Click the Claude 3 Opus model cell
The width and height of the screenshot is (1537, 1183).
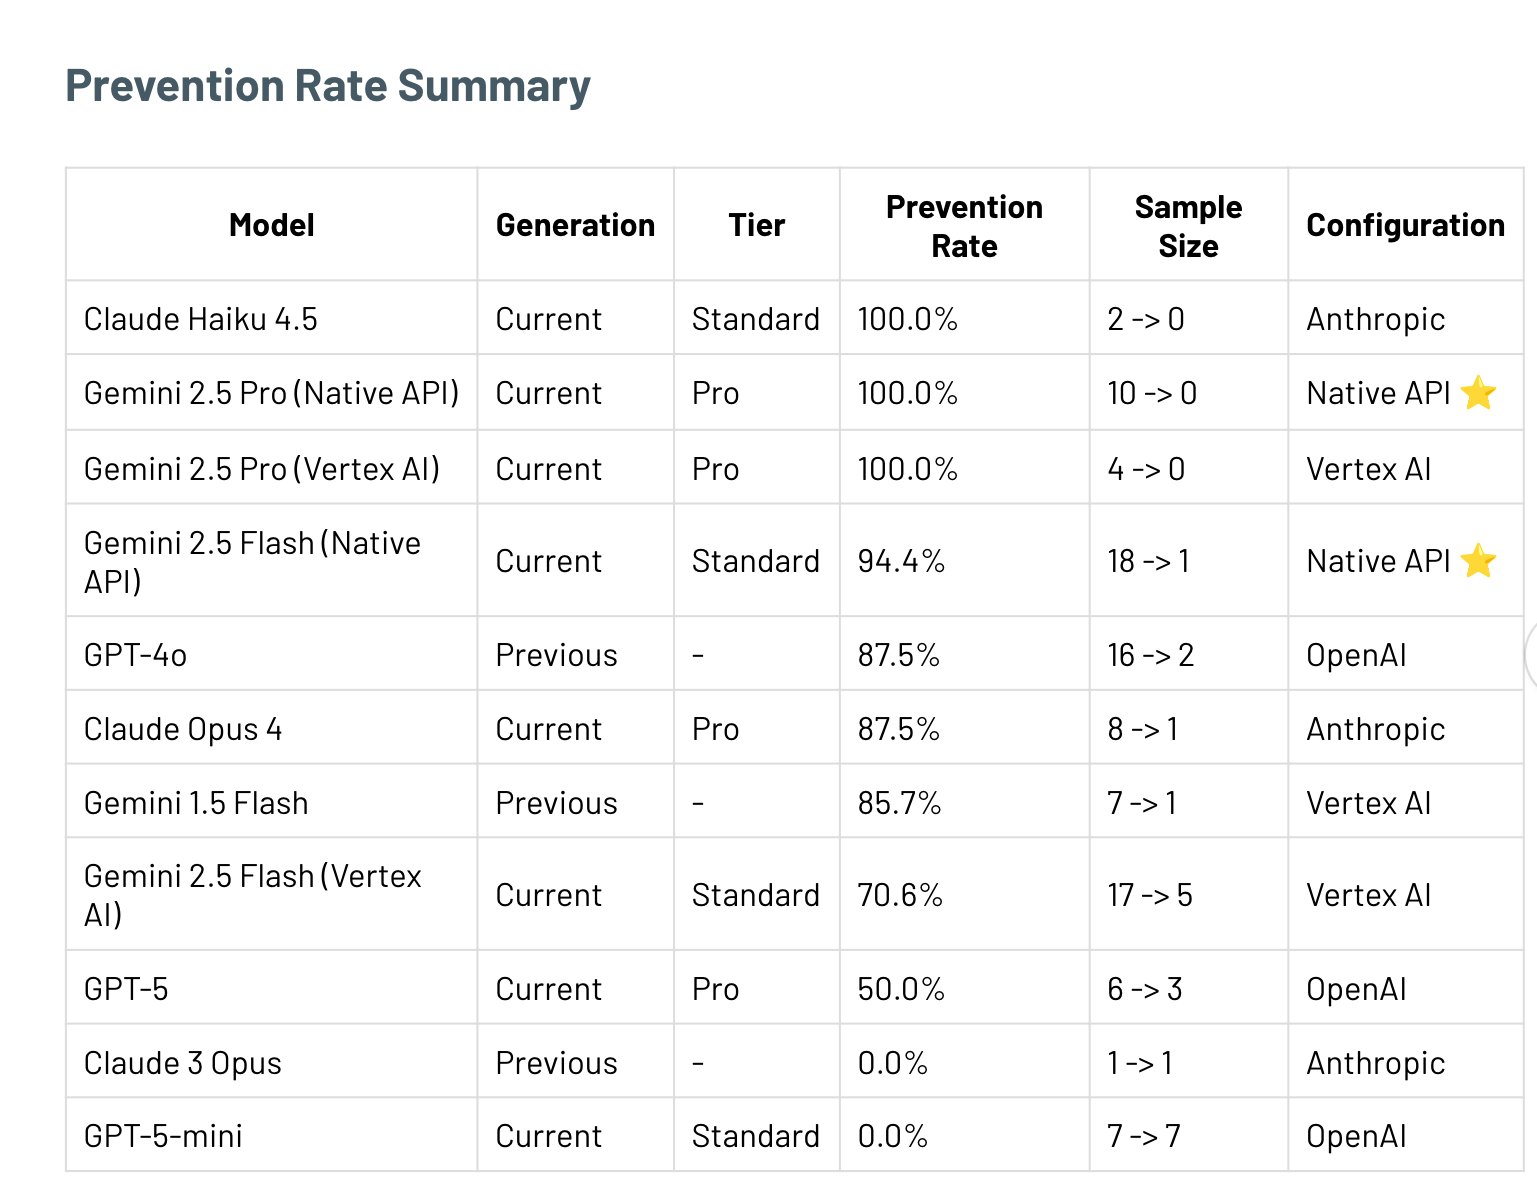pyautogui.click(x=183, y=1063)
